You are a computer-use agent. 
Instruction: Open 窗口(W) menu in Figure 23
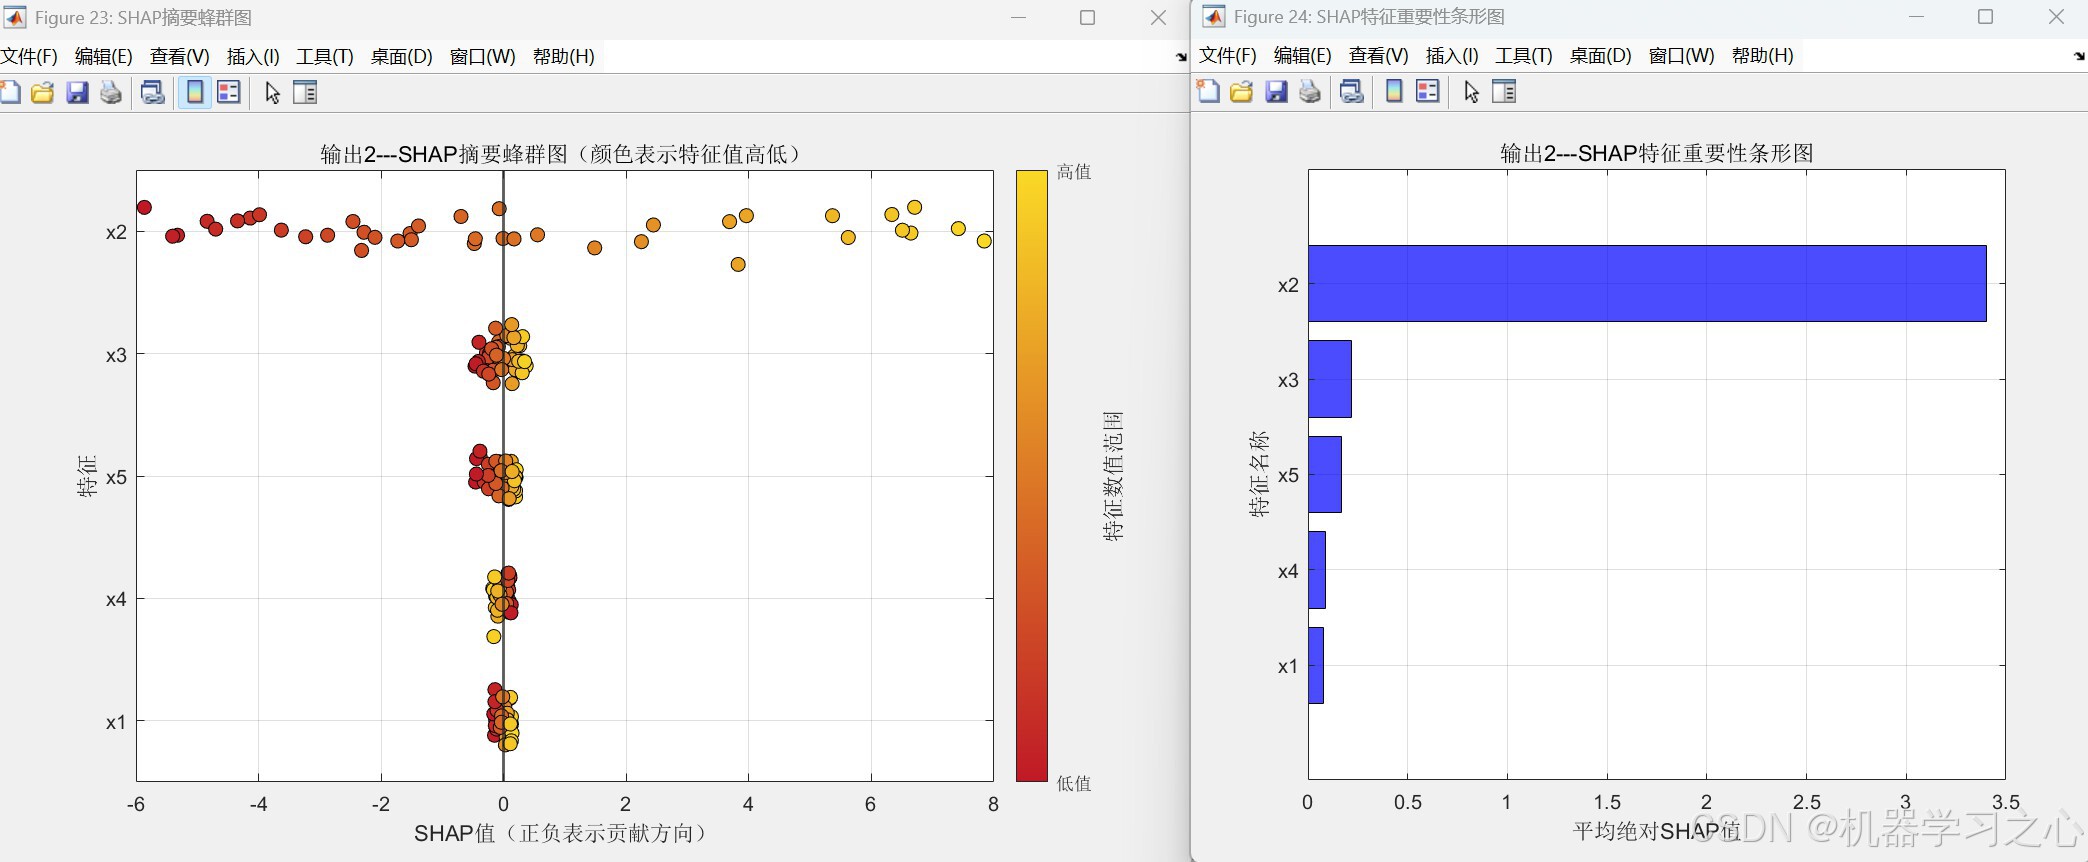tap(483, 57)
